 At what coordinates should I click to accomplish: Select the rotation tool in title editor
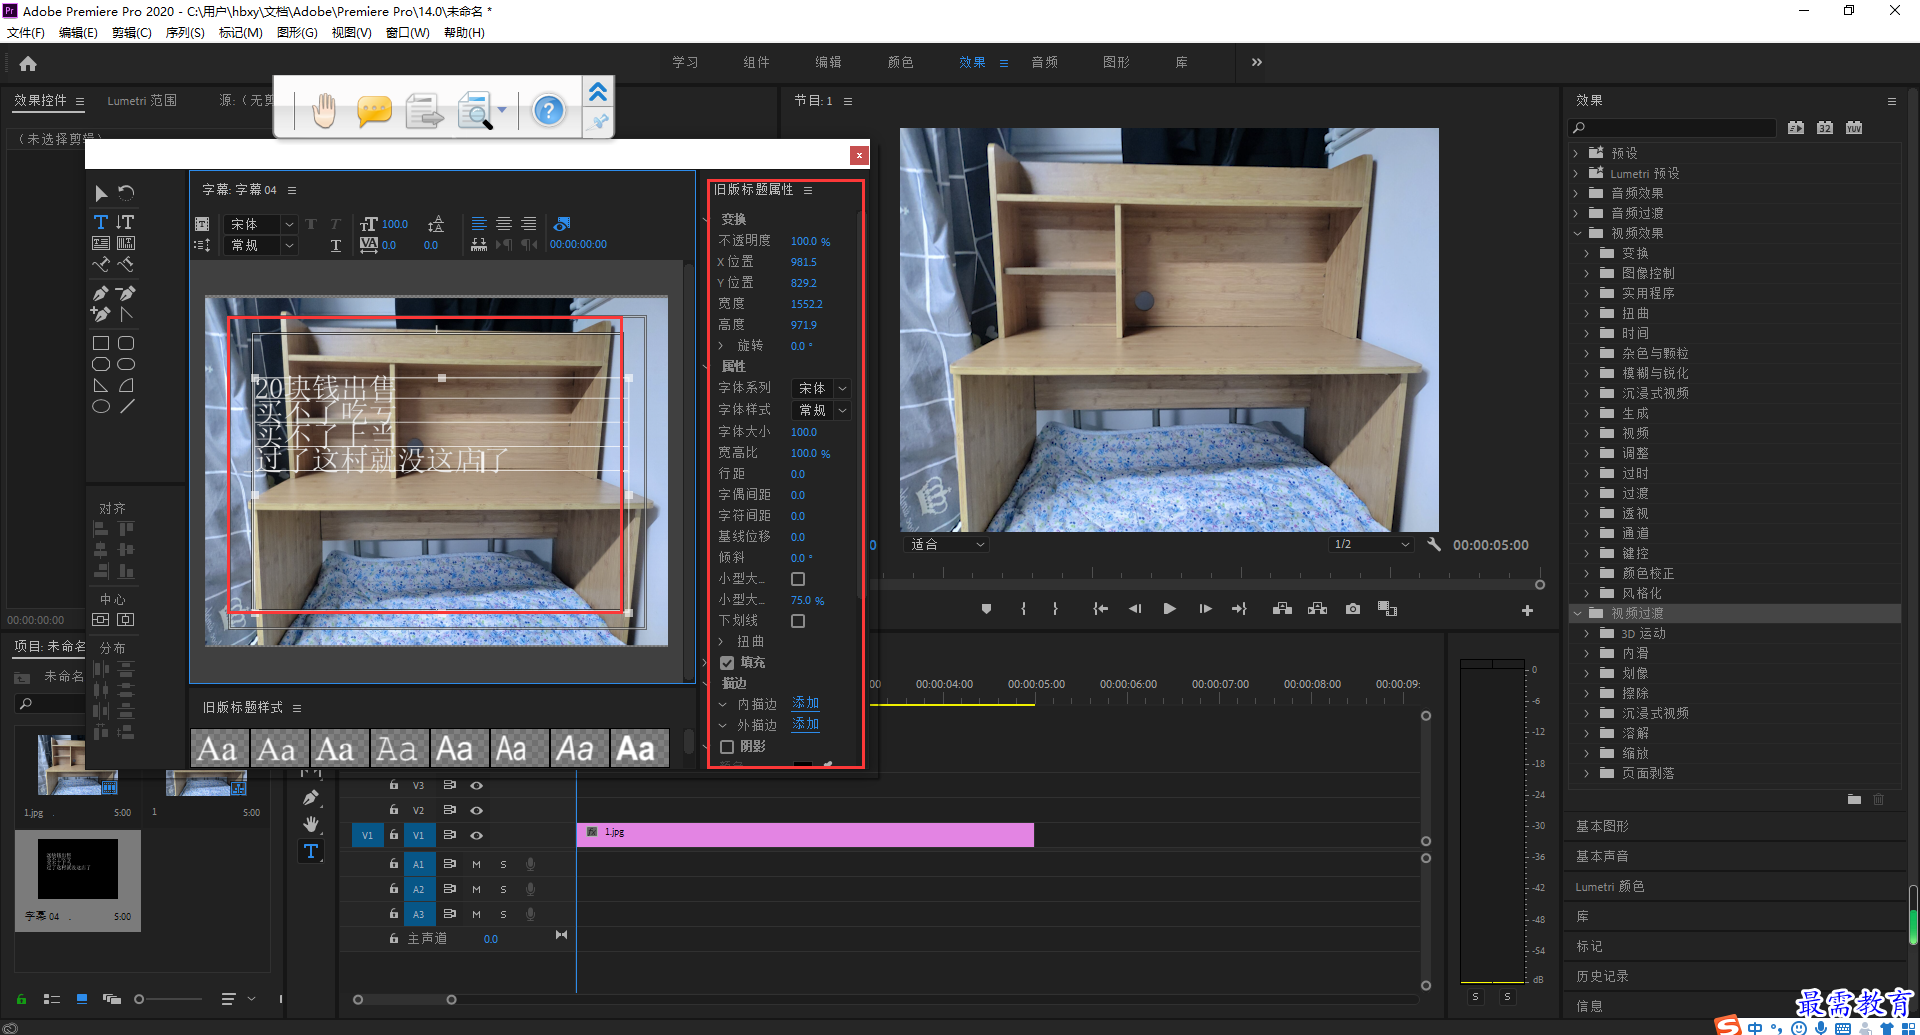(126, 193)
